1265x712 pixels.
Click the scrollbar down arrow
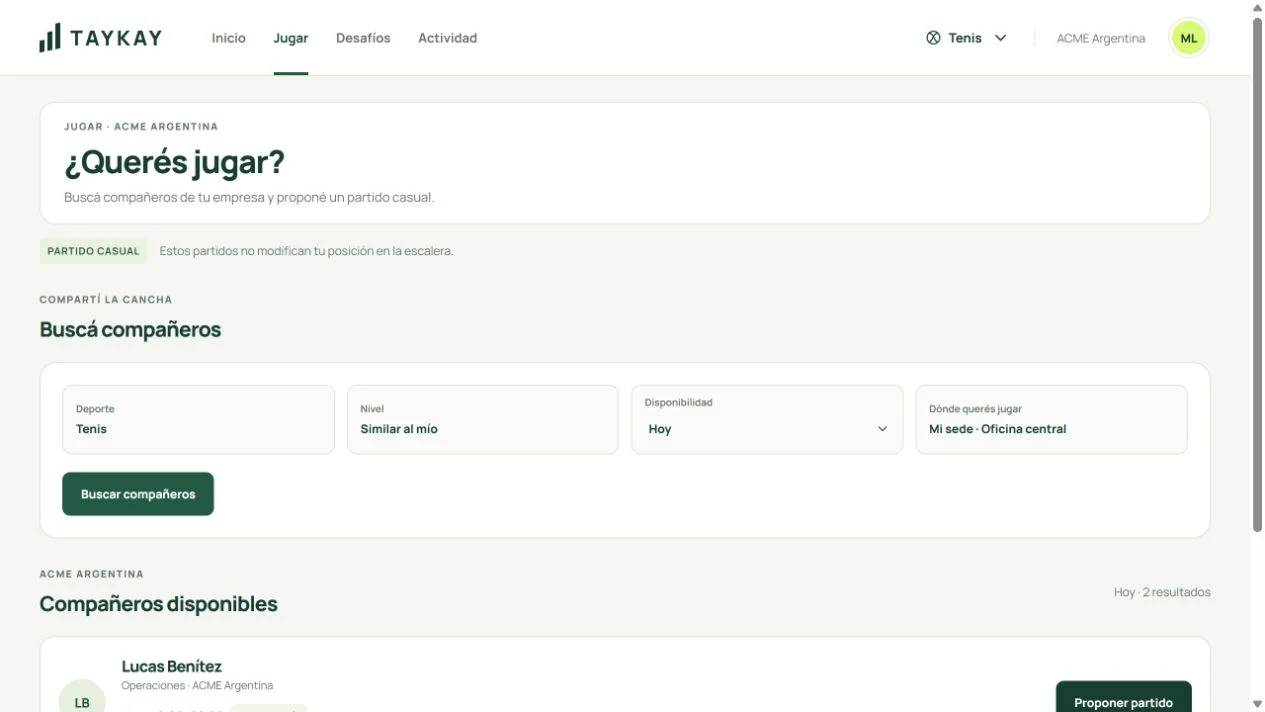[1258, 704]
